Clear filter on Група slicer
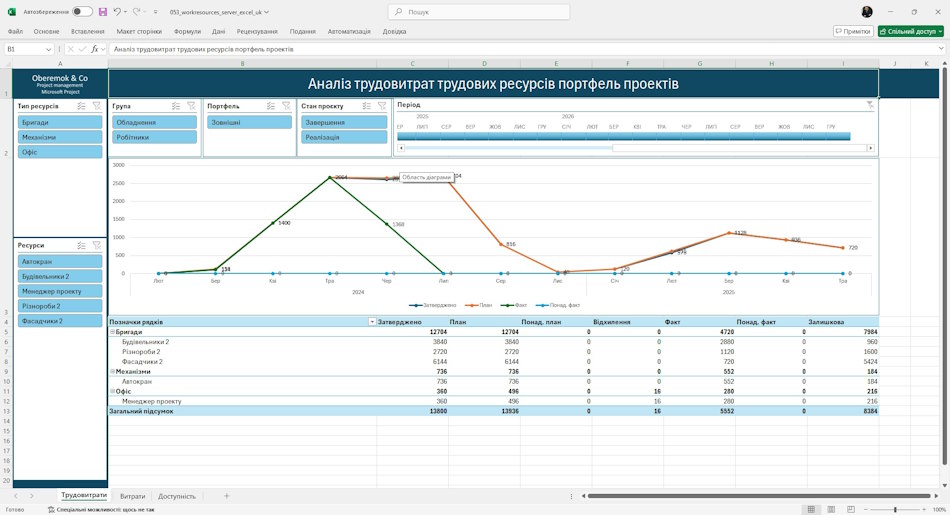The height and width of the screenshot is (515, 950). pyautogui.click(x=191, y=106)
